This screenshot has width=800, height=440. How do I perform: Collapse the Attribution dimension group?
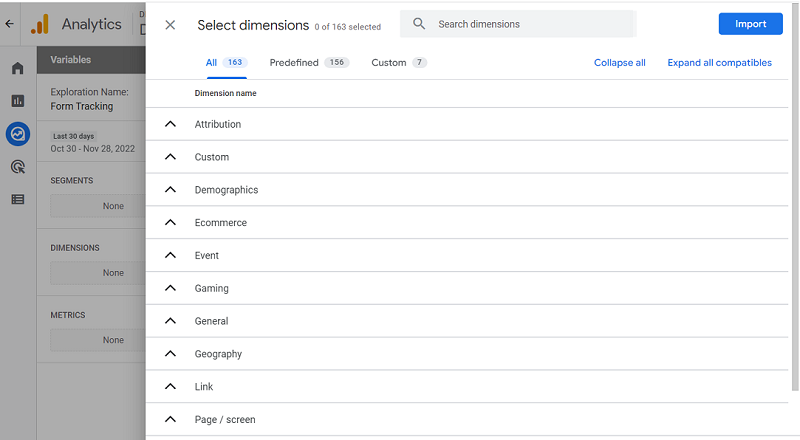(x=171, y=124)
